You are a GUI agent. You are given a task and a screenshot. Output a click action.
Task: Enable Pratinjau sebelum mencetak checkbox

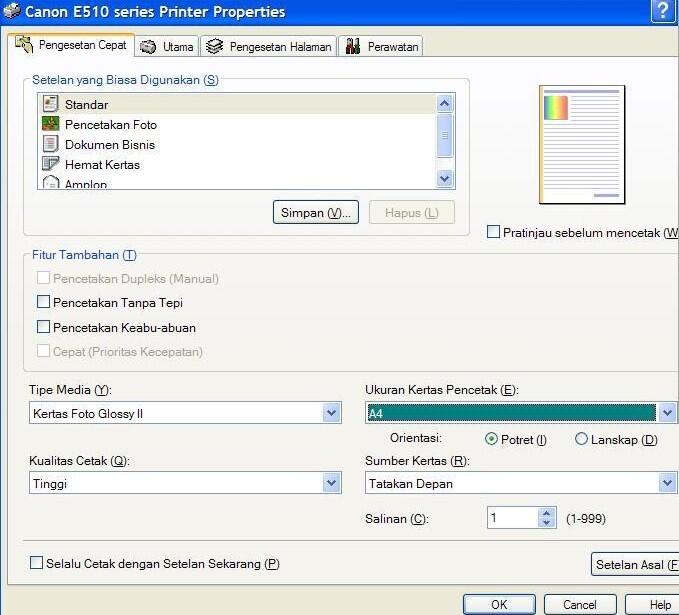tap(493, 232)
